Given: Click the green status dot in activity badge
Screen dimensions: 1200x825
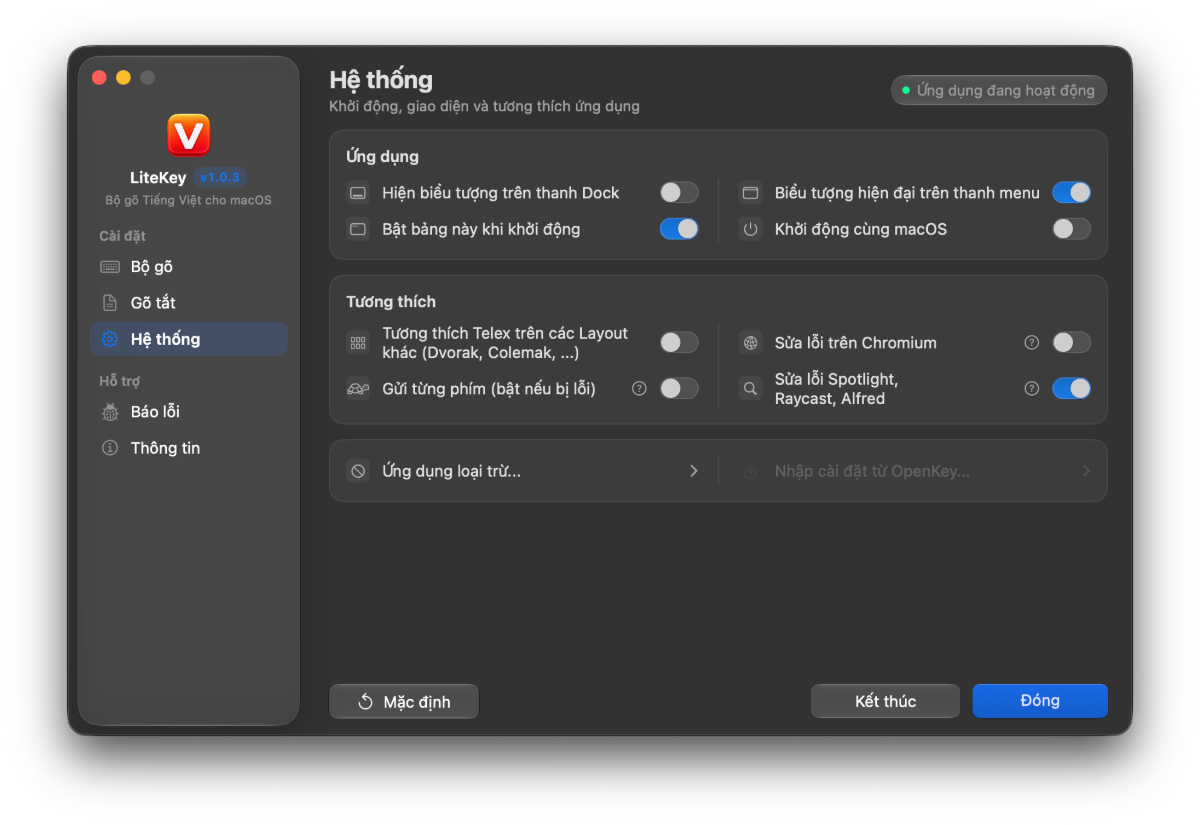Looking at the screenshot, I should point(906,90).
